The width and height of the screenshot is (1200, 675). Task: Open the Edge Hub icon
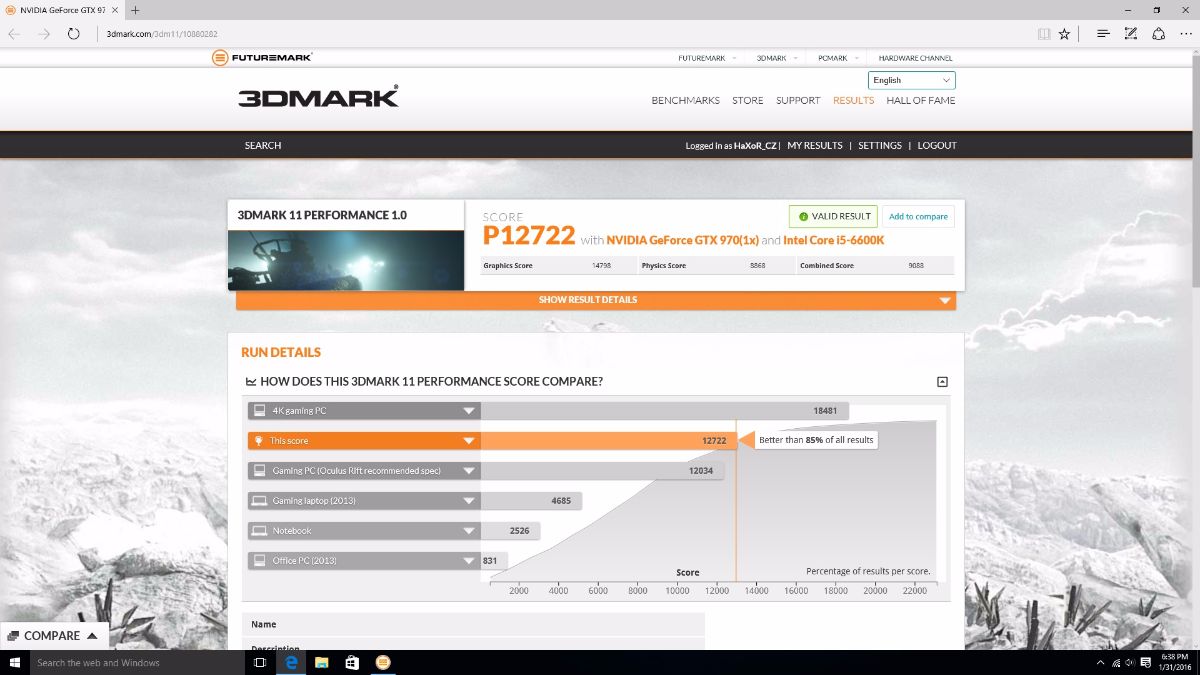pyautogui.click(x=1103, y=33)
